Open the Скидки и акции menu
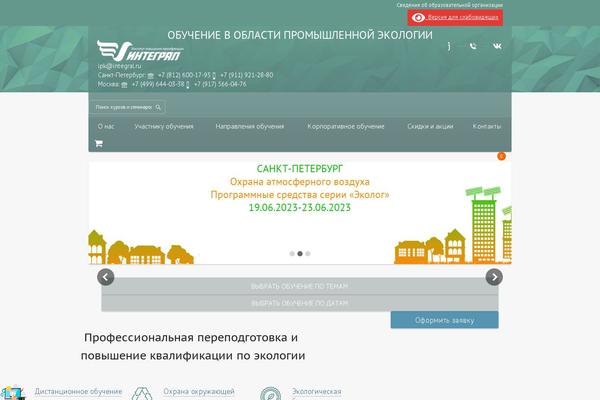 (x=430, y=126)
